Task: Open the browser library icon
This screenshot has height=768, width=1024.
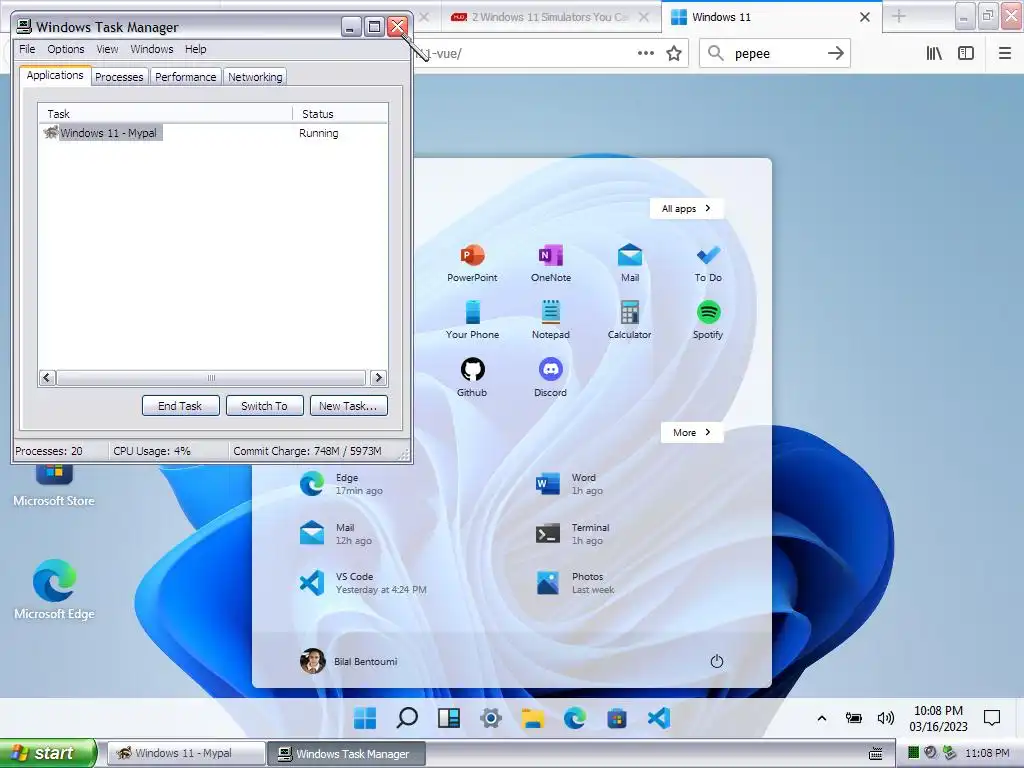Action: (934, 53)
